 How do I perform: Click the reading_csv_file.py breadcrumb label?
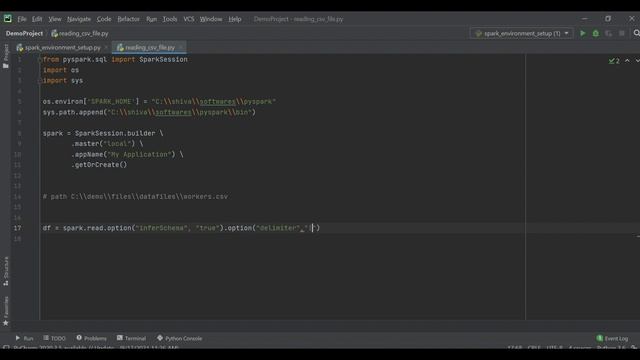84,33
